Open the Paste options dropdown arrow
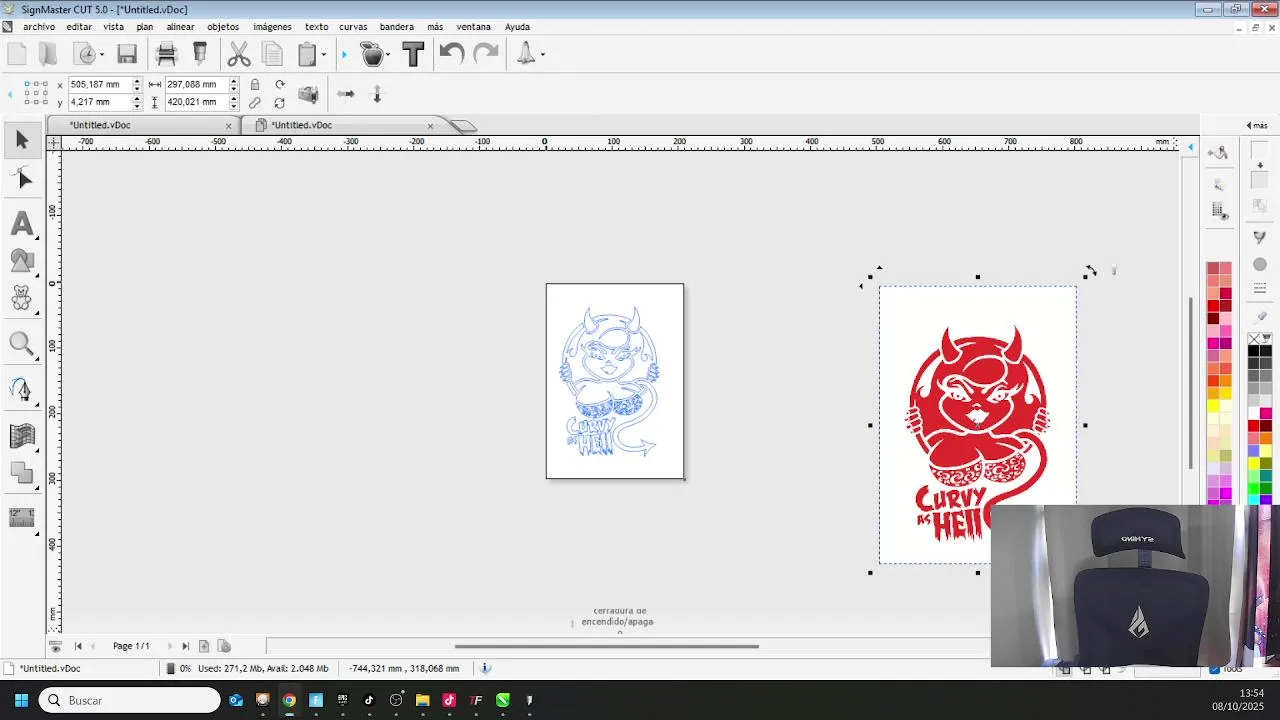1280x720 pixels. [323, 55]
